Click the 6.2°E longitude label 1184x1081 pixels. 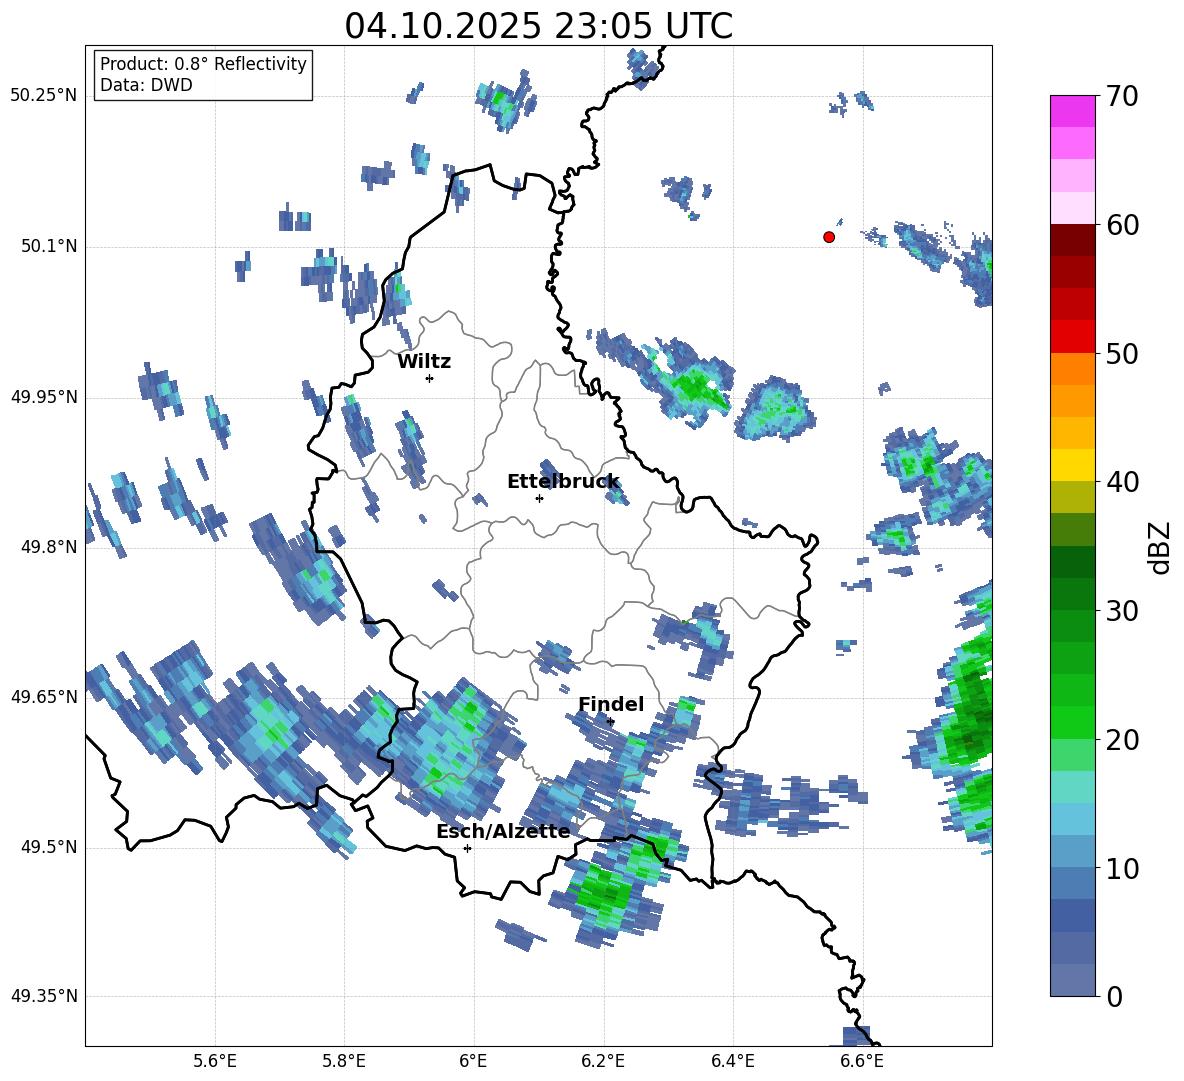pyautogui.click(x=603, y=1061)
